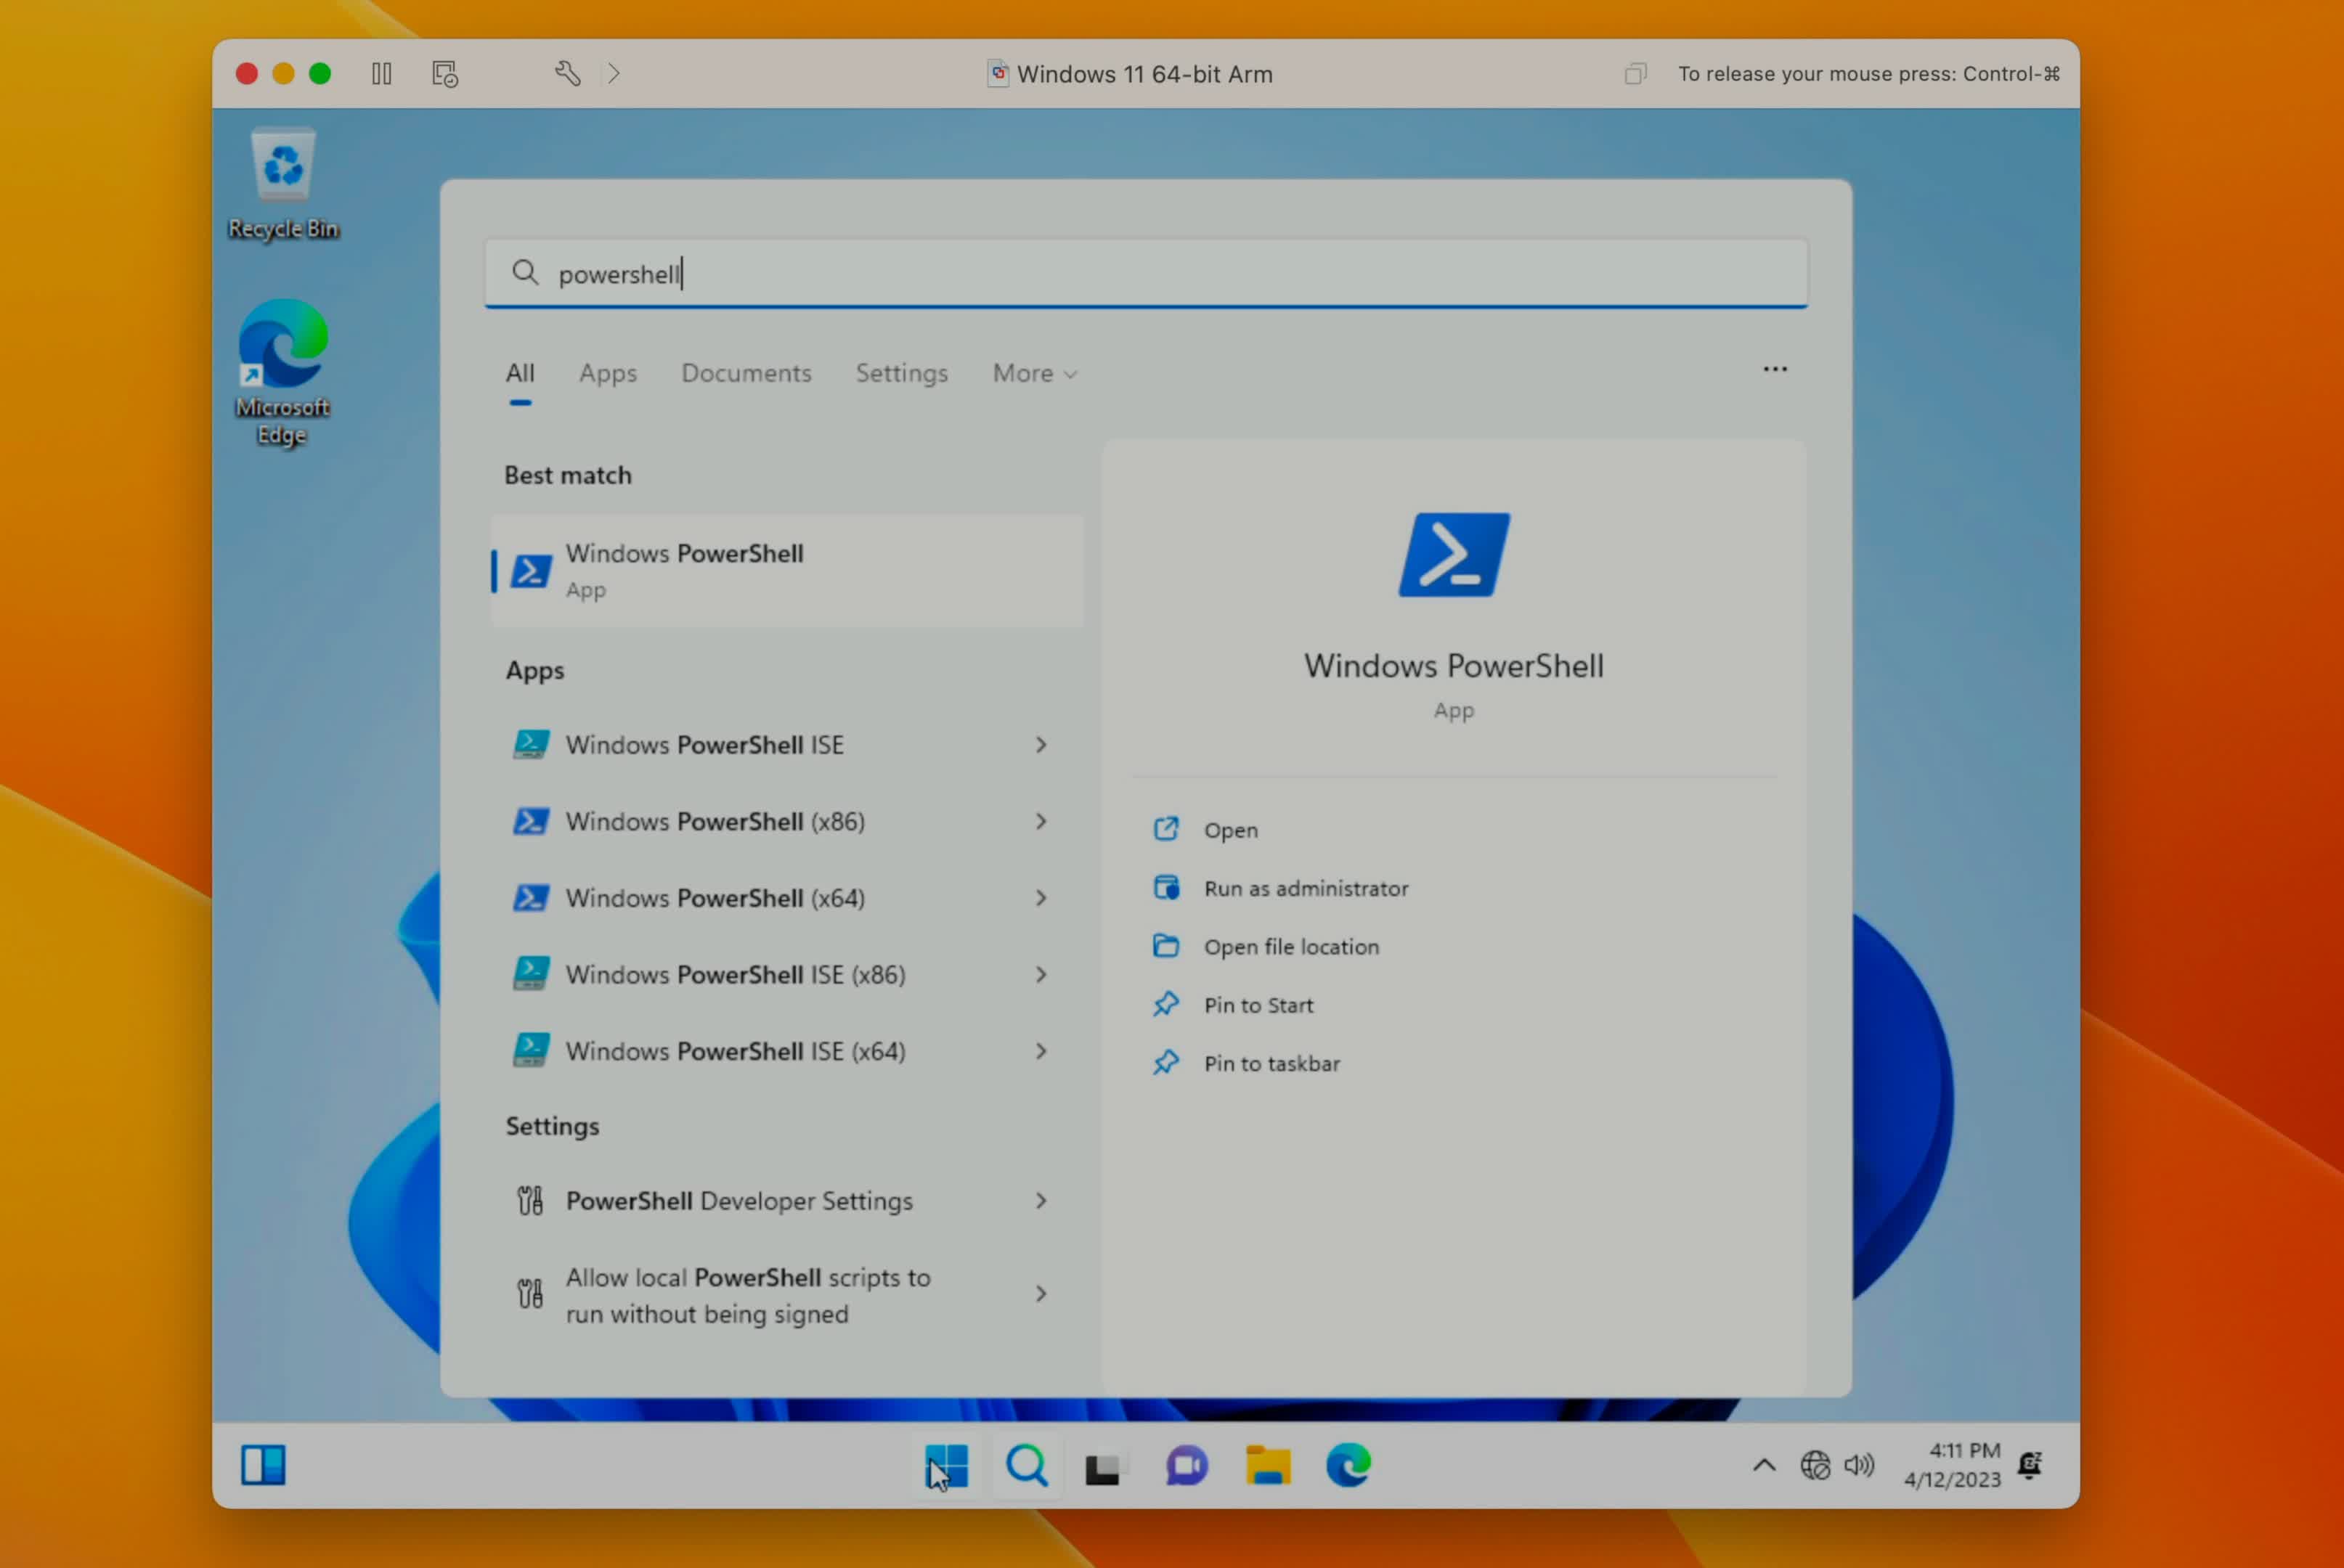Click the Search magnifier in the taskbar

click(1027, 1466)
